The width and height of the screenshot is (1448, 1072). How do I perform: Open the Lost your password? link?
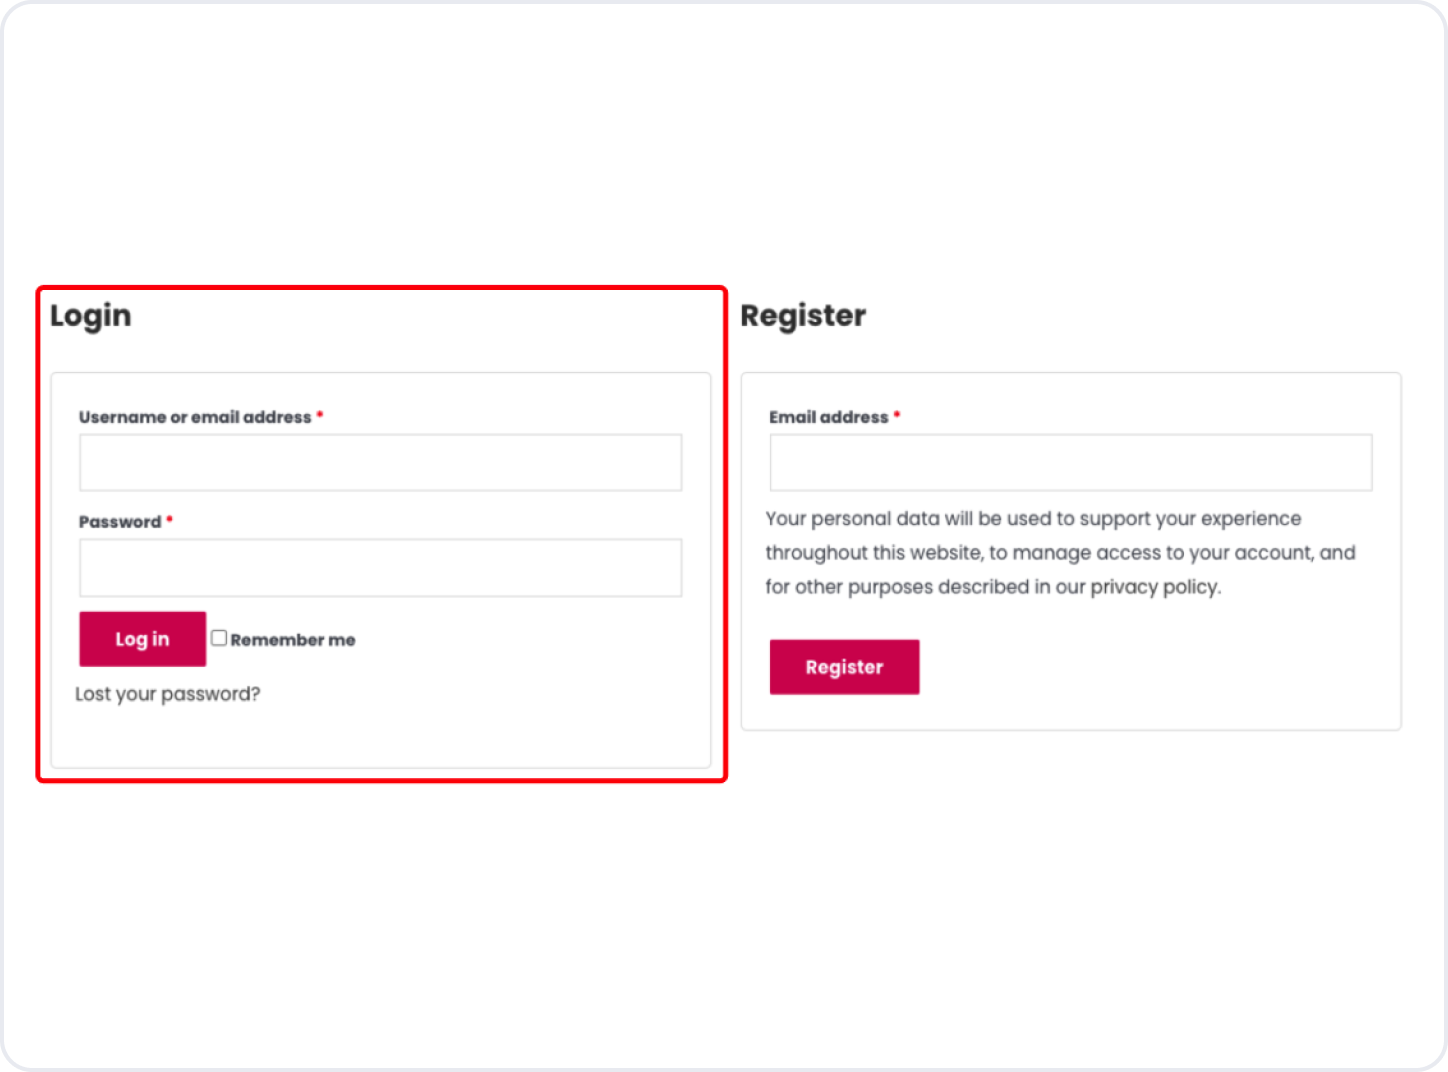click(x=168, y=694)
